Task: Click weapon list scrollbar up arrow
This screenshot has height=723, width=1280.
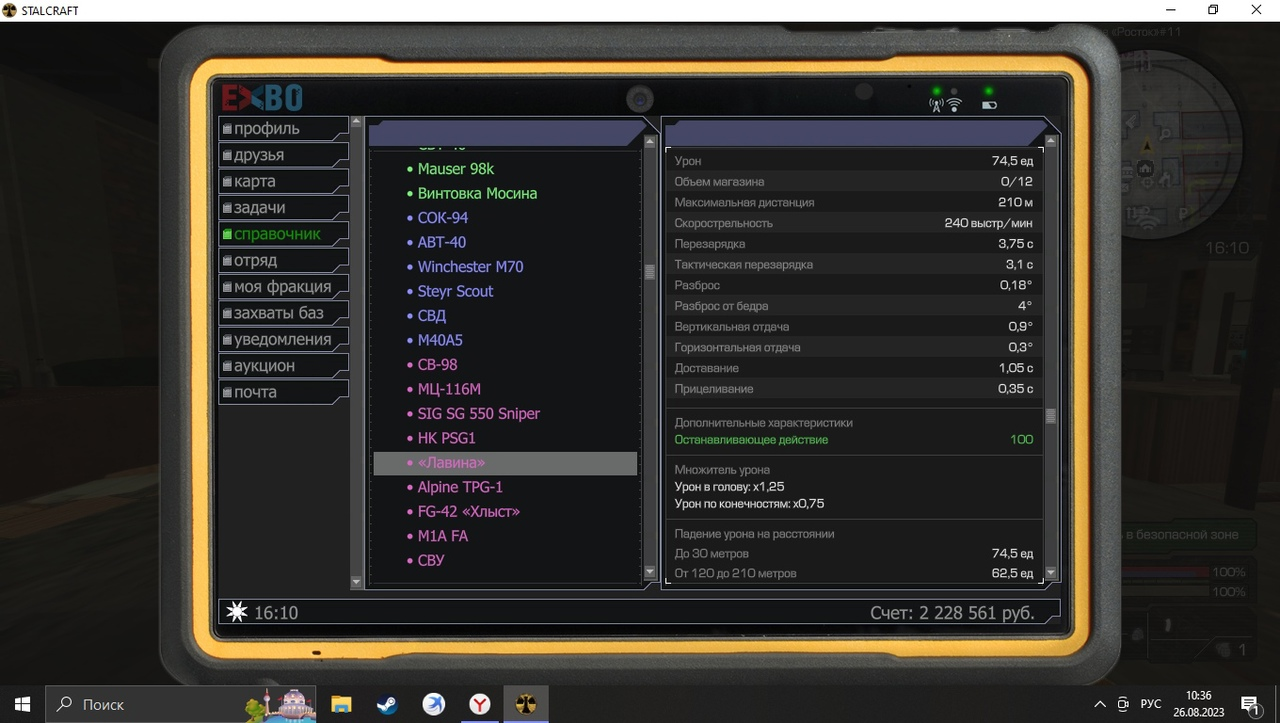Action: pos(650,141)
